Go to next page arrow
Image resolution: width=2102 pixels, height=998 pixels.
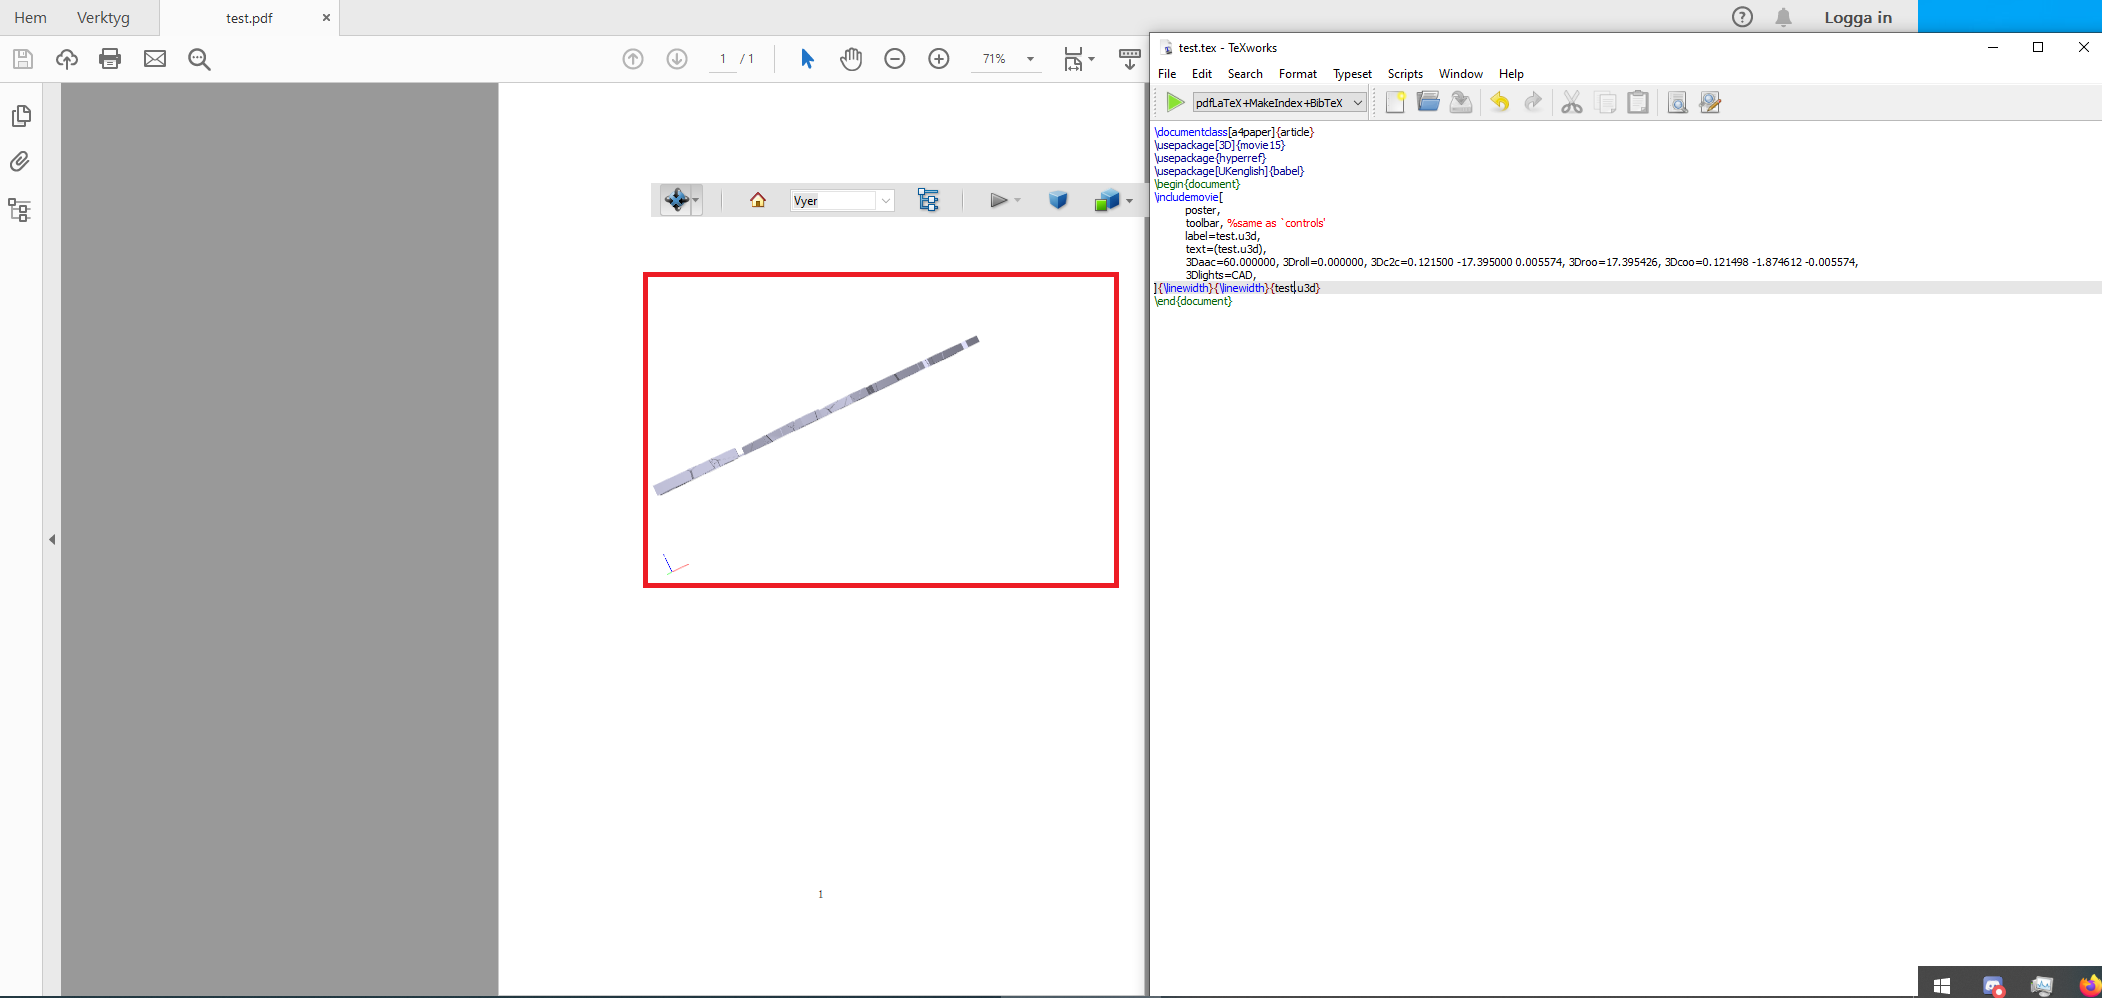click(x=677, y=59)
